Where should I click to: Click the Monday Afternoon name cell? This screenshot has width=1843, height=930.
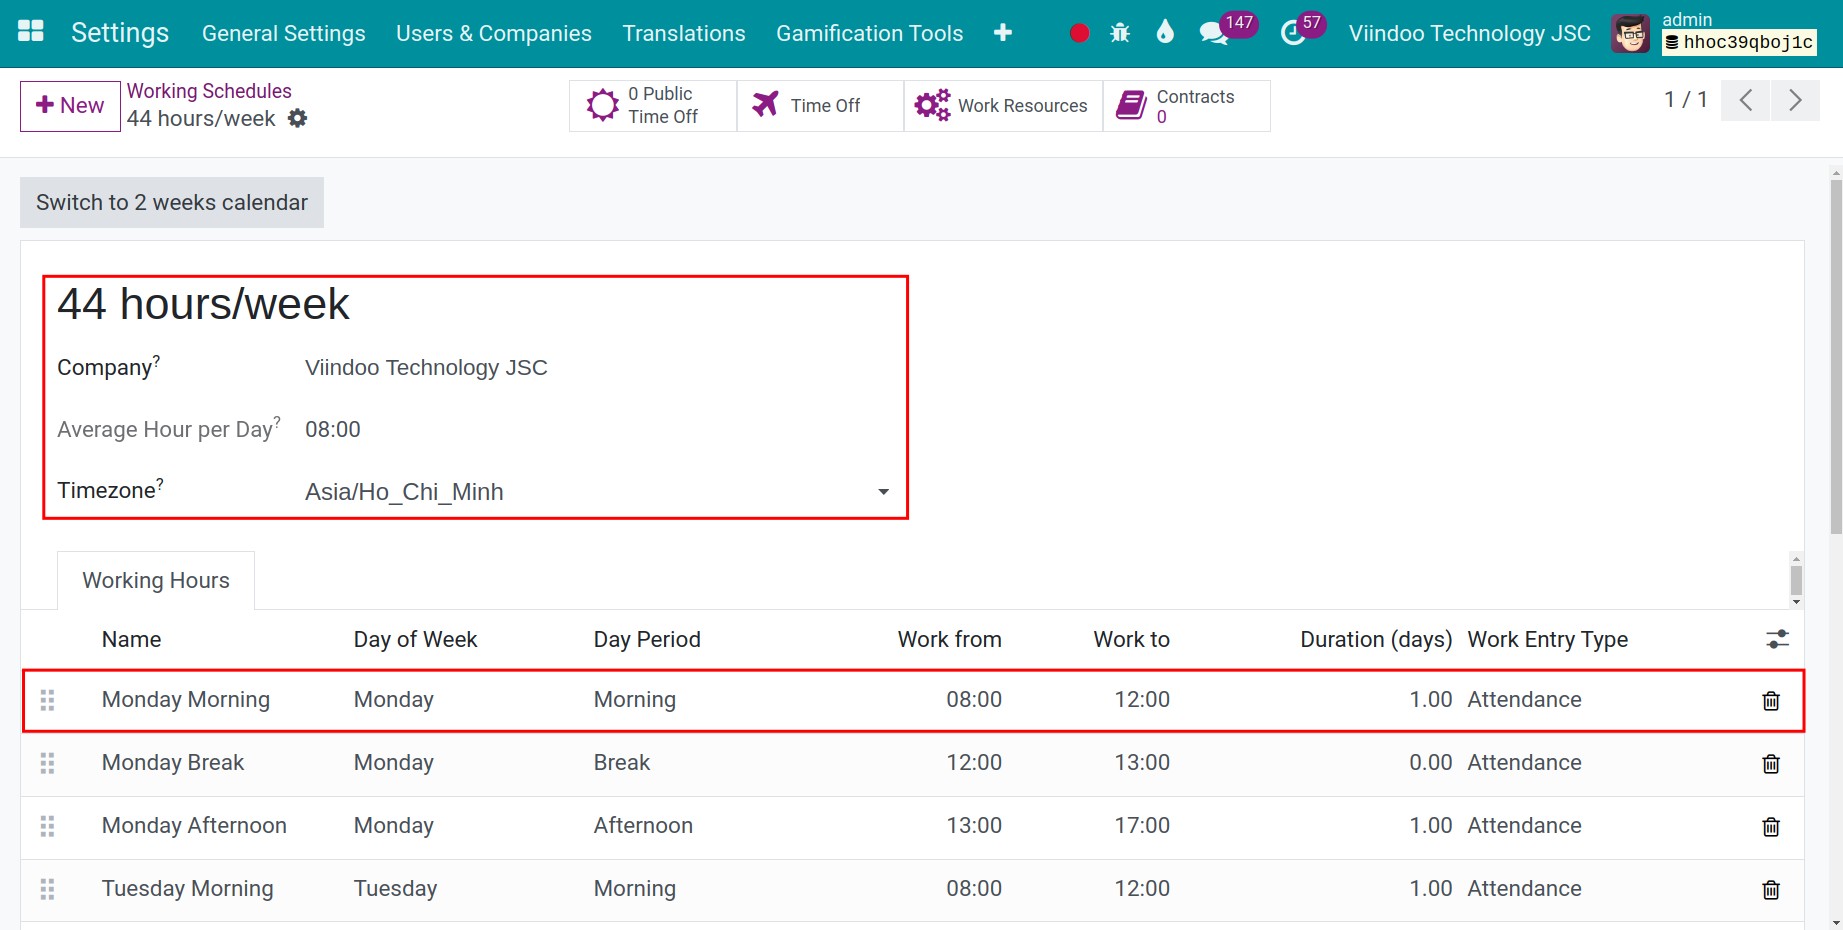click(x=194, y=826)
